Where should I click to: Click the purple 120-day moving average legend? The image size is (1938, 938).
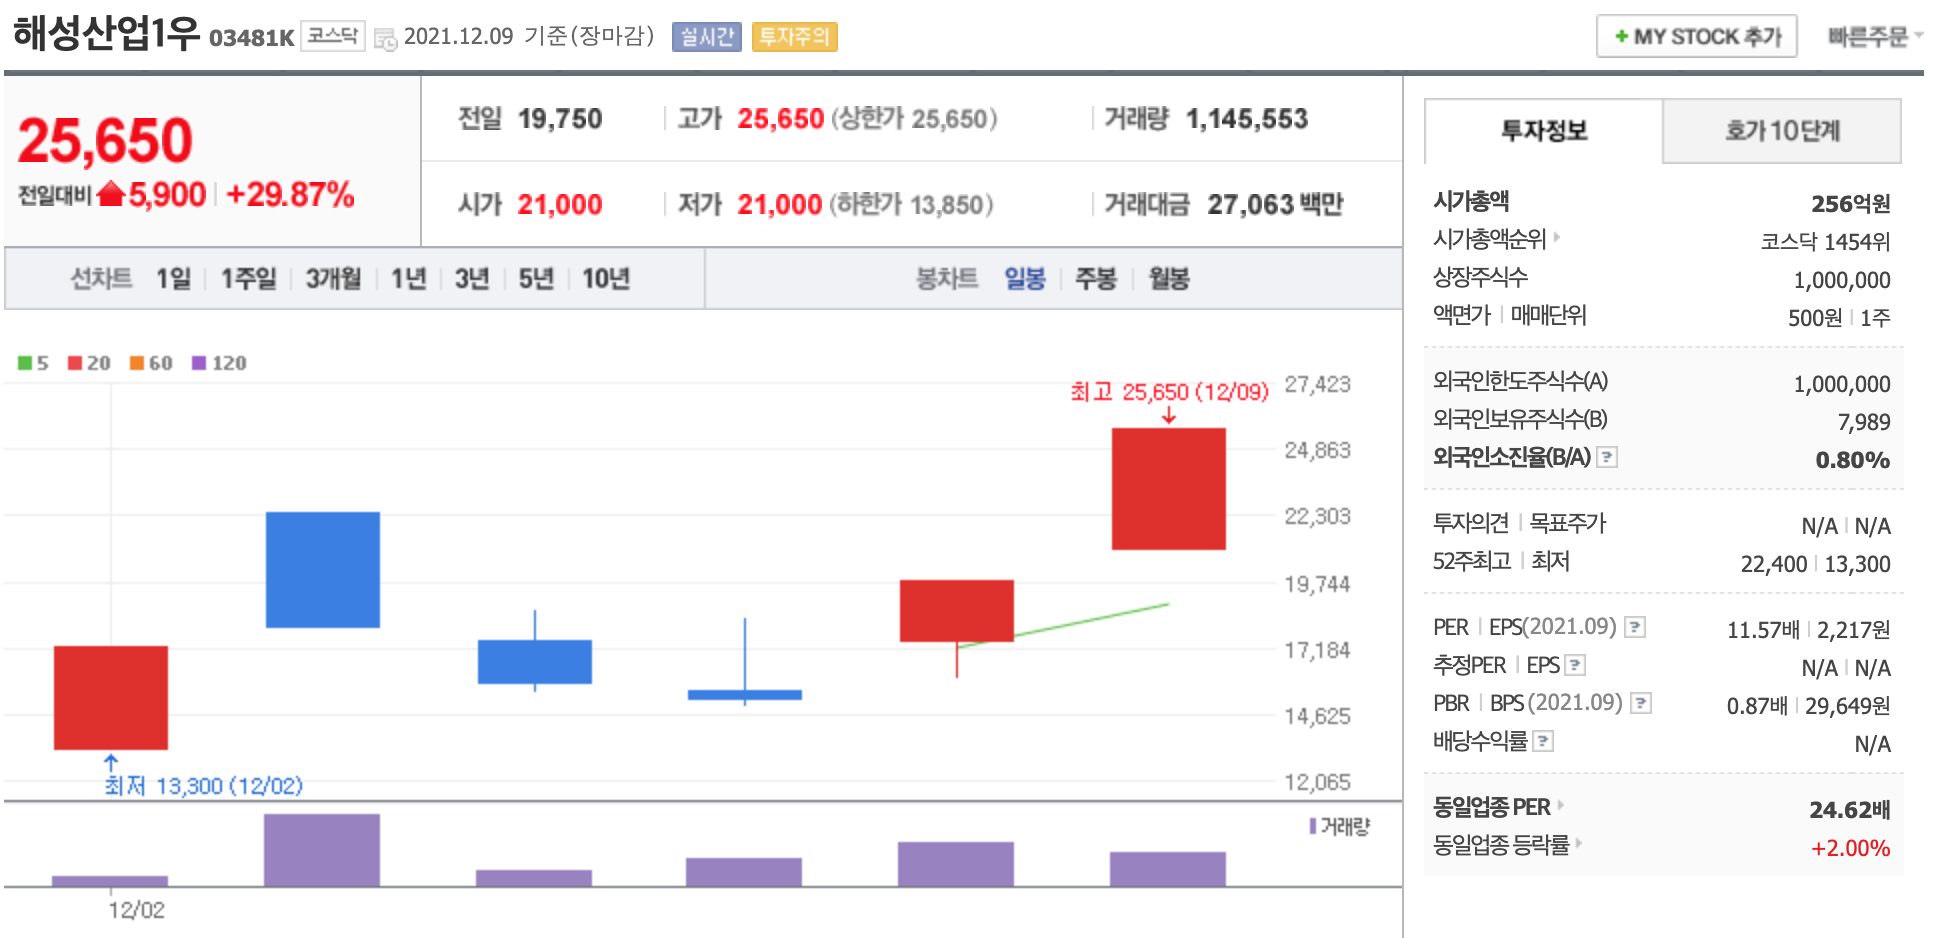pyautogui.click(x=219, y=363)
